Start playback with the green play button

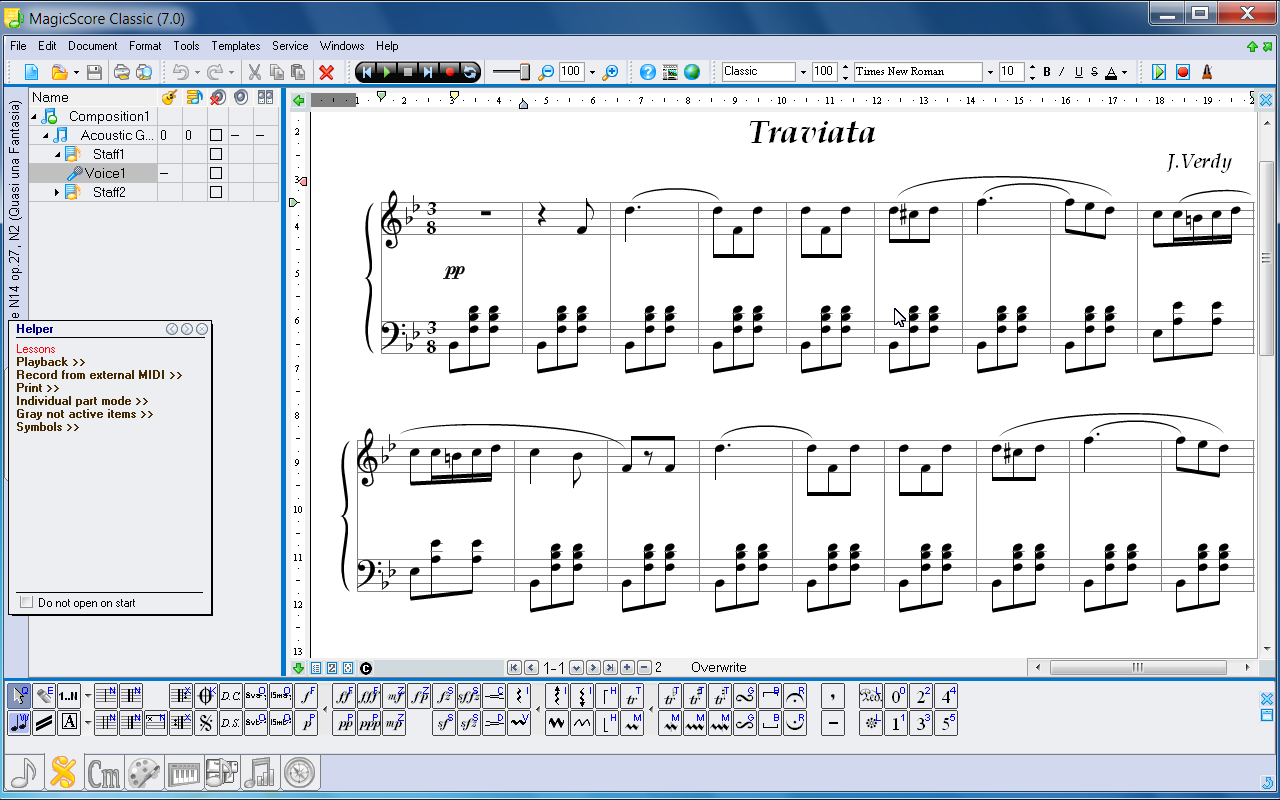(387, 72)
